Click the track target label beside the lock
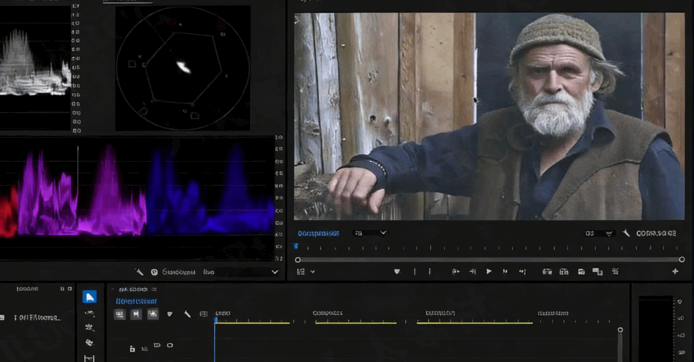Image resolution: width=694 pixels, height=362 pixels. click(144, 349)
